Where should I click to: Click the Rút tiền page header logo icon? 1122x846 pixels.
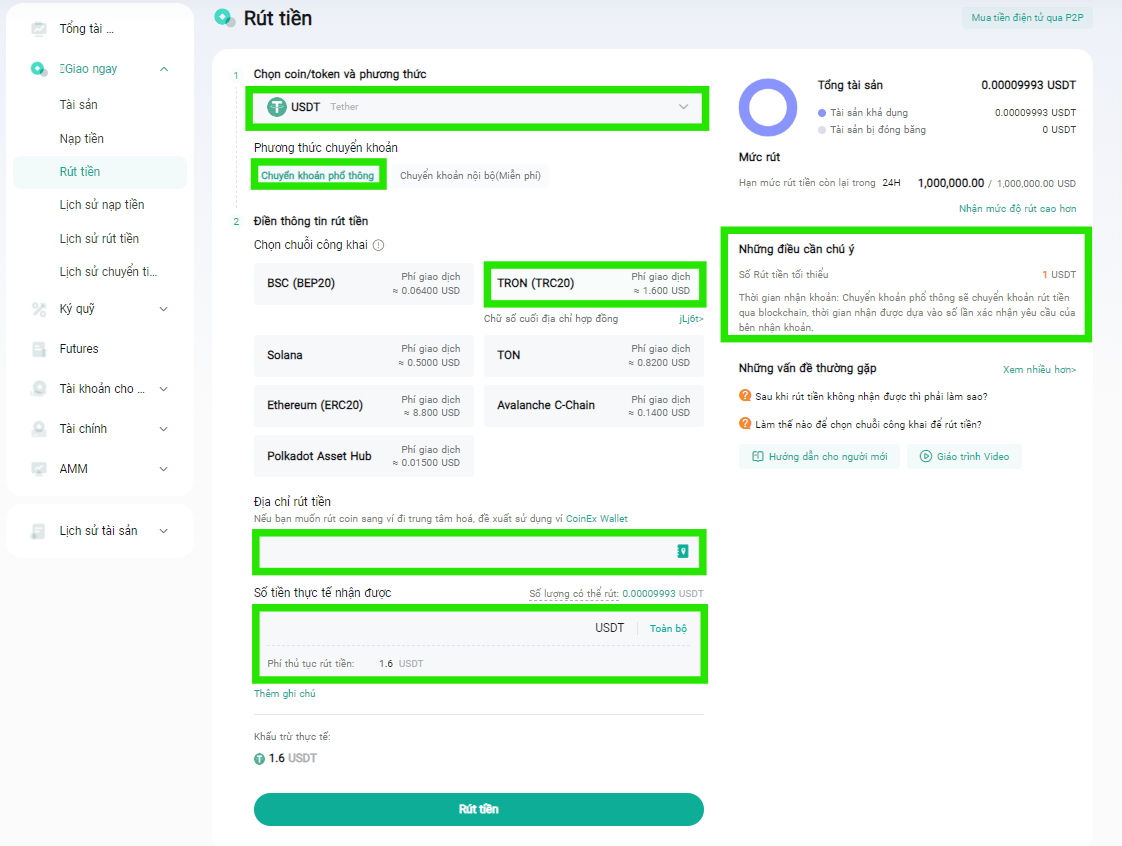(x=225, y=18)
